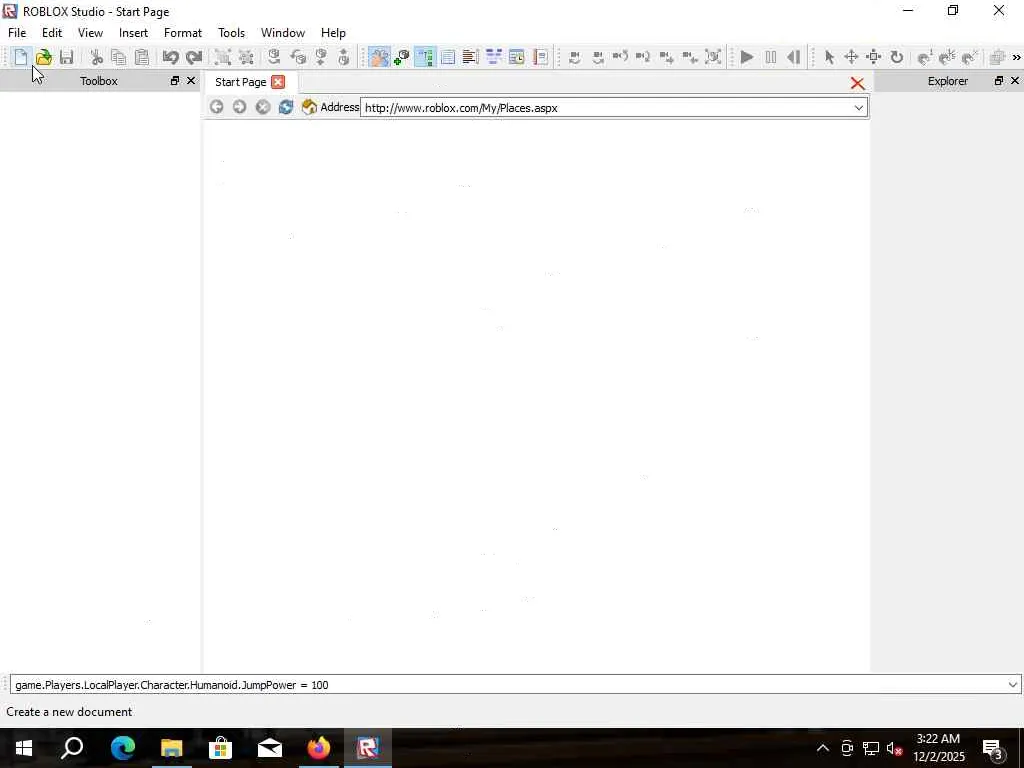Click the Copy icon in toolbar
1024x768 pixels.
(x=119, y=57)
